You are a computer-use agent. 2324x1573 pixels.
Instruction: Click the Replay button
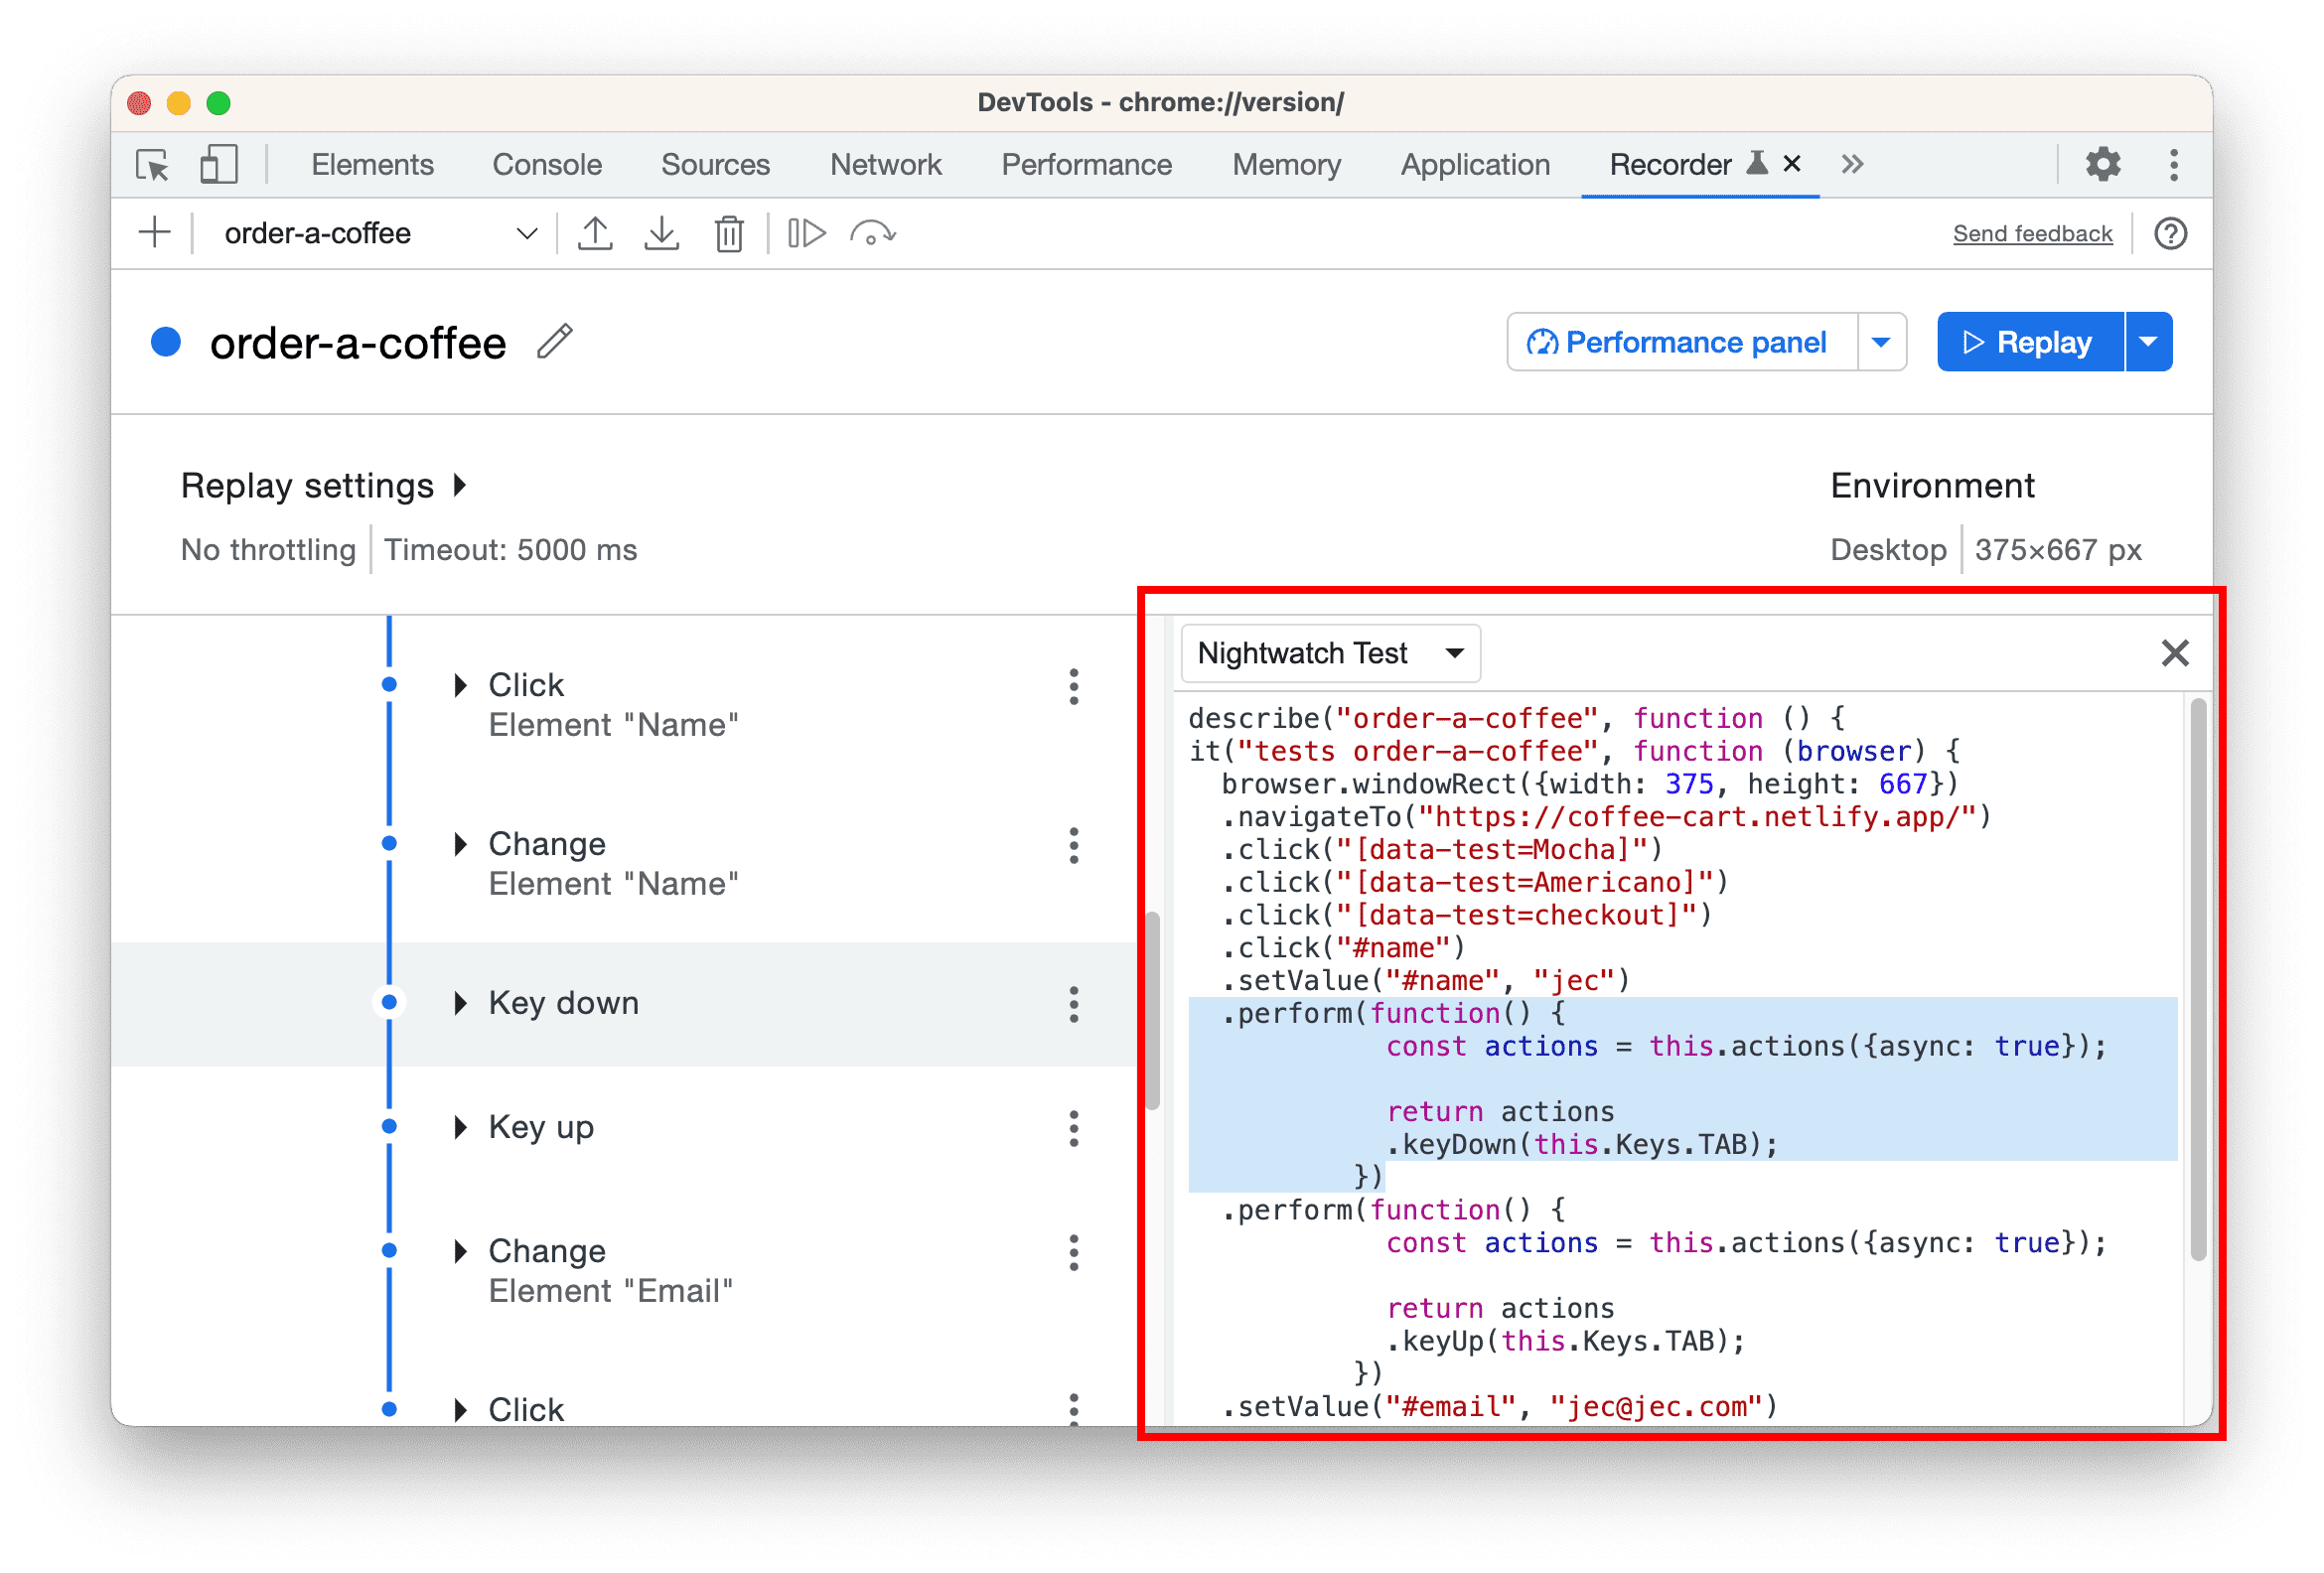click(2027, 343)
